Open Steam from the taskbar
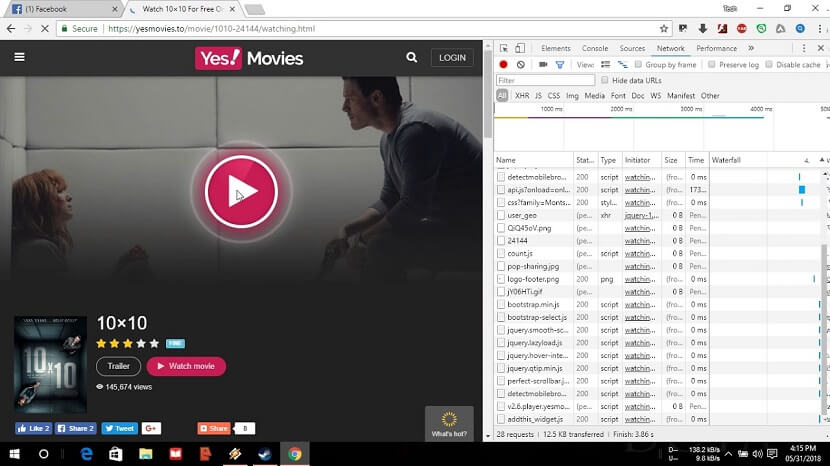The width and height of the screenshot is (830, 466). (265, 454)
